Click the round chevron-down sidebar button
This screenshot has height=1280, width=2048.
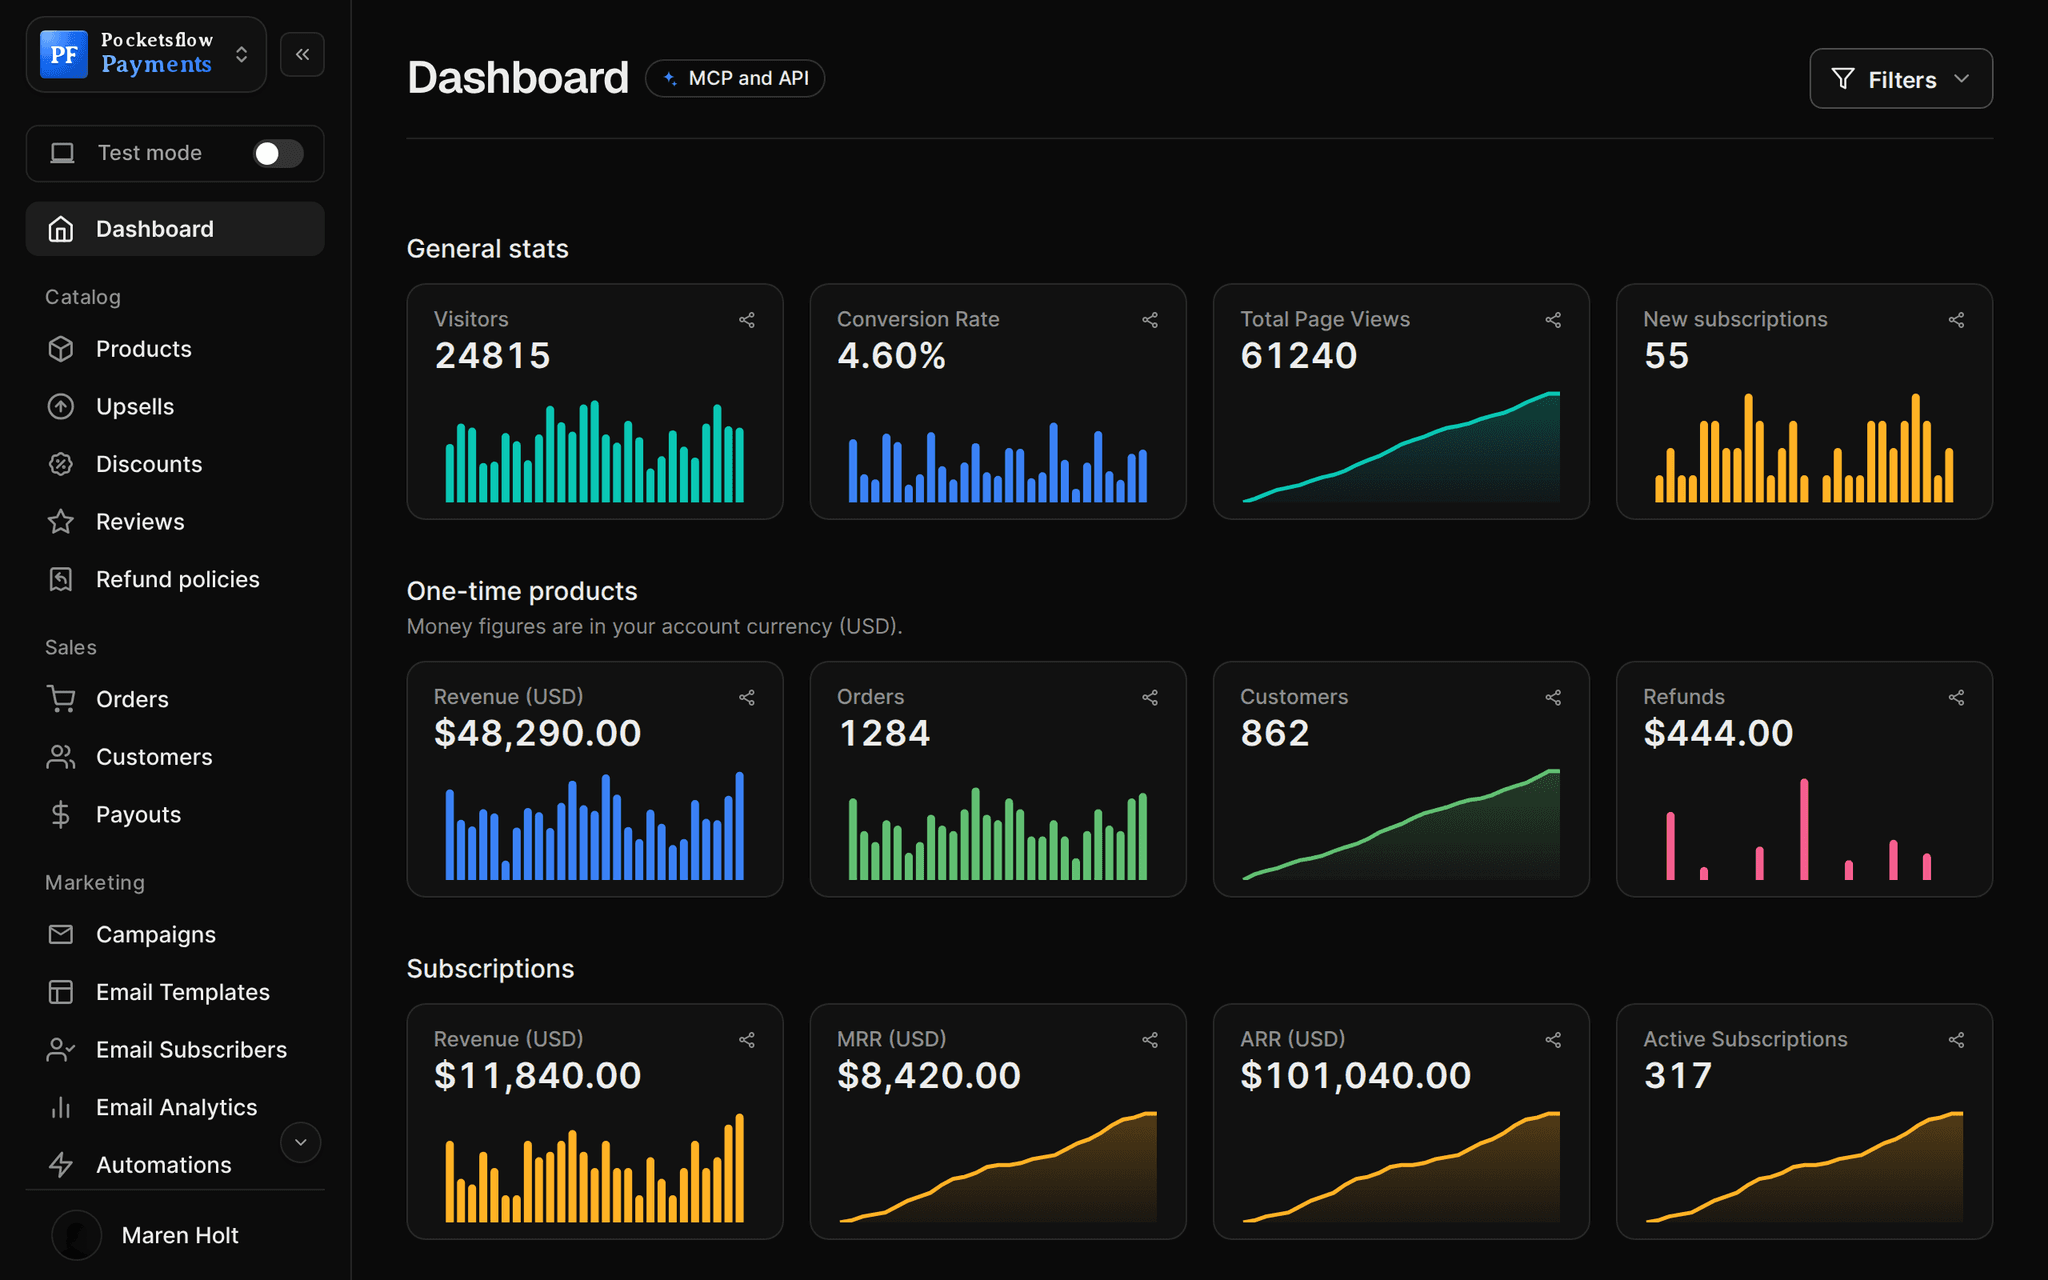point(300,1142)
